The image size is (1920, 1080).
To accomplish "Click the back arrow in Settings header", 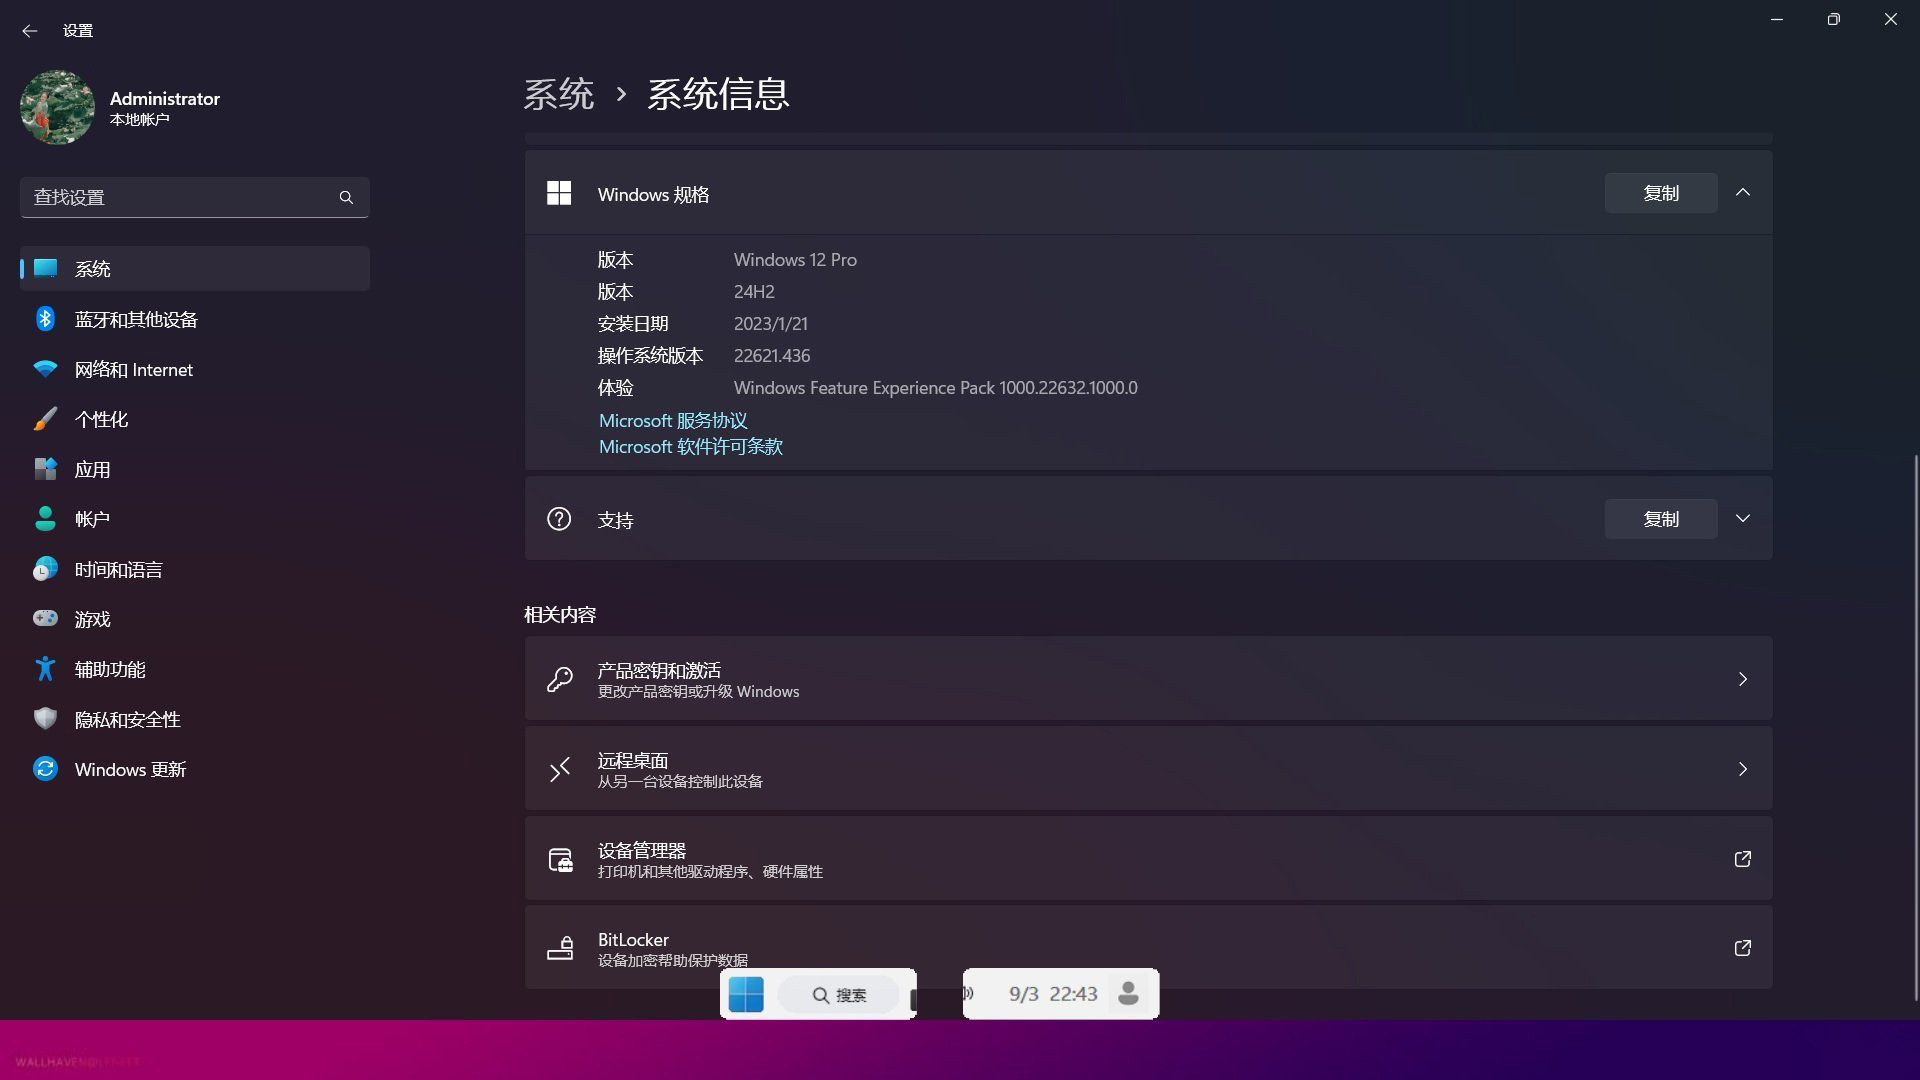I will point(29,31).
